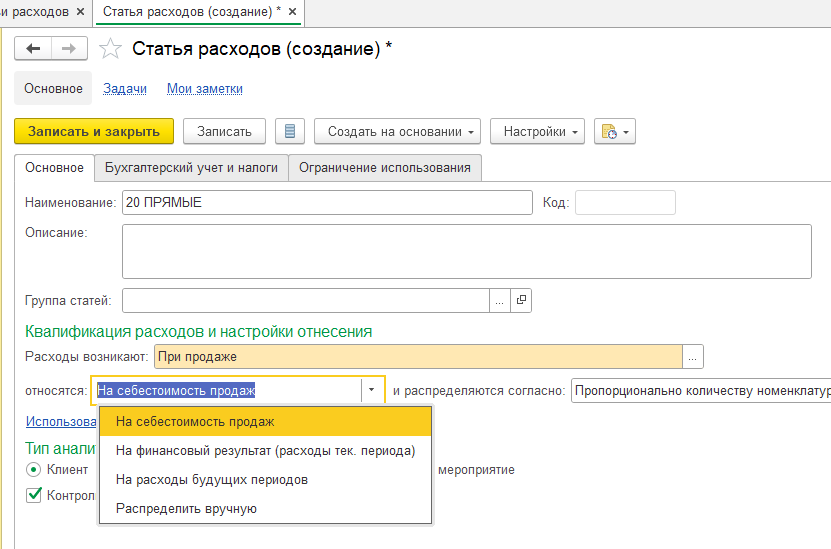Image resolution: width=831 pixels, height=549 pixels.
Task: Click into the Описание text area
Action: click(466, 251)
